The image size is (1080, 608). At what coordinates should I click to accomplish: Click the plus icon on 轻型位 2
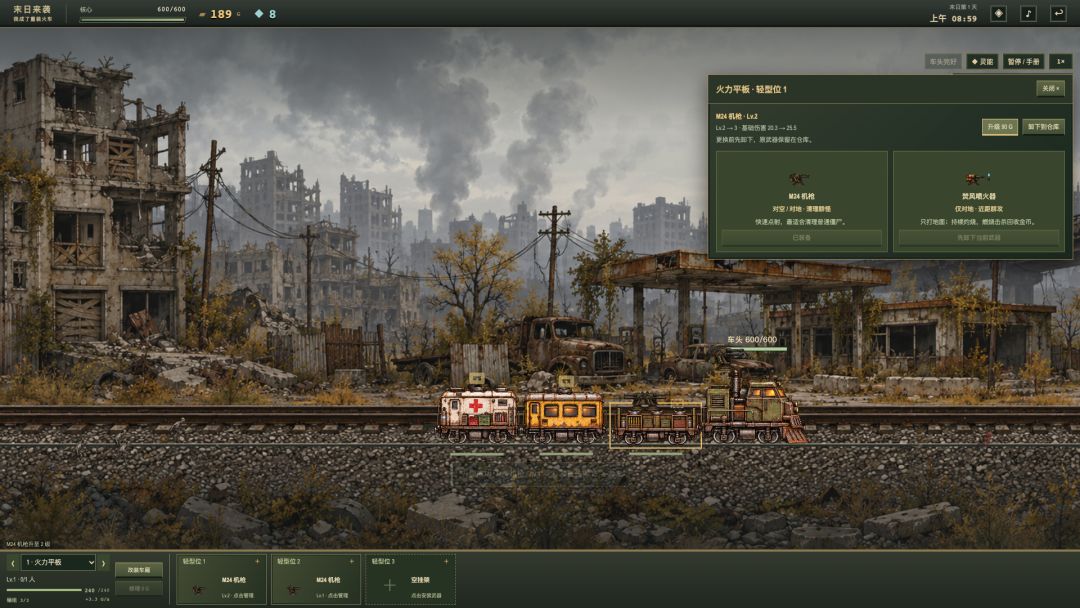[x=352, y=562]
